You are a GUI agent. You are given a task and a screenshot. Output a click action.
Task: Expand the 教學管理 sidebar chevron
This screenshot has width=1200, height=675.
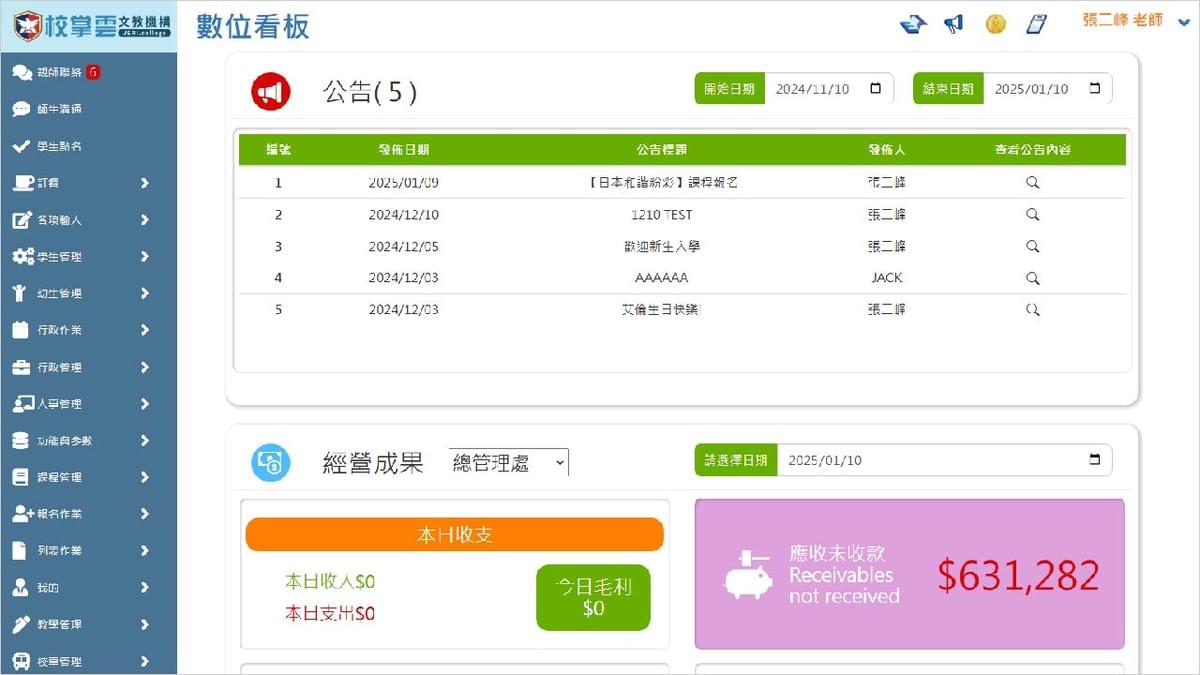click(145, 624)
